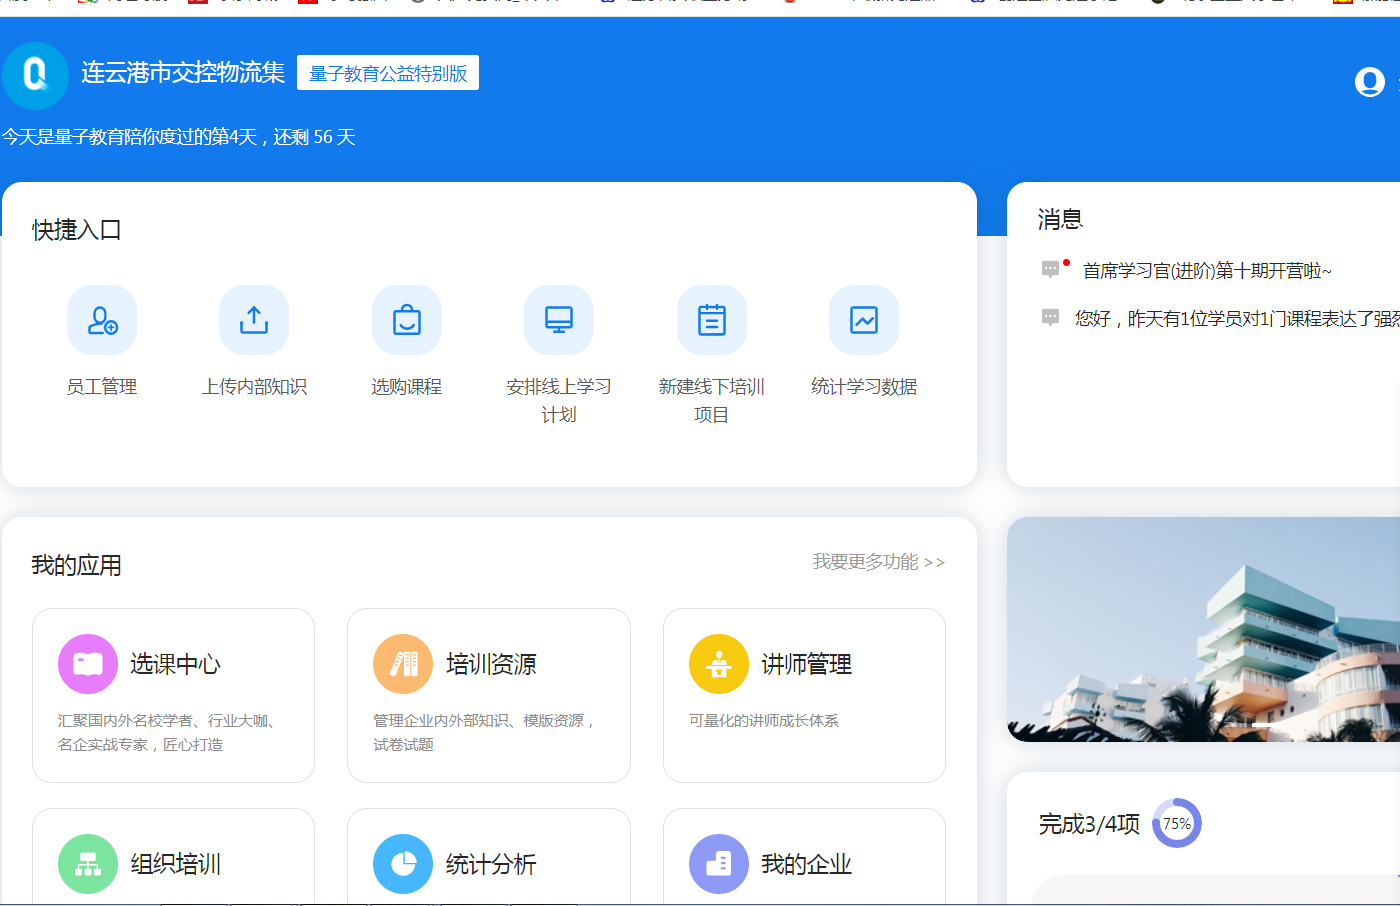Open the 选购课程 shopping bag icon
This screenshot has width=1400, height=906.
click(x=407, y=320)
